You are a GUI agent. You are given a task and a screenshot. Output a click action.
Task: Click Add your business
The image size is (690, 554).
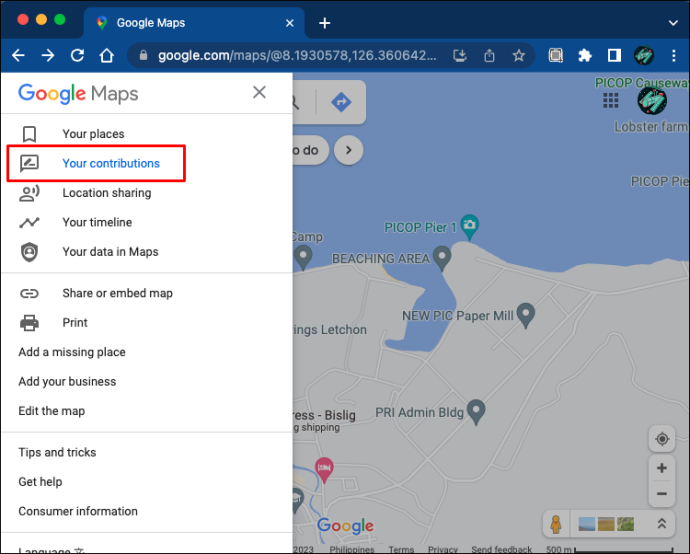coord(67,382)
